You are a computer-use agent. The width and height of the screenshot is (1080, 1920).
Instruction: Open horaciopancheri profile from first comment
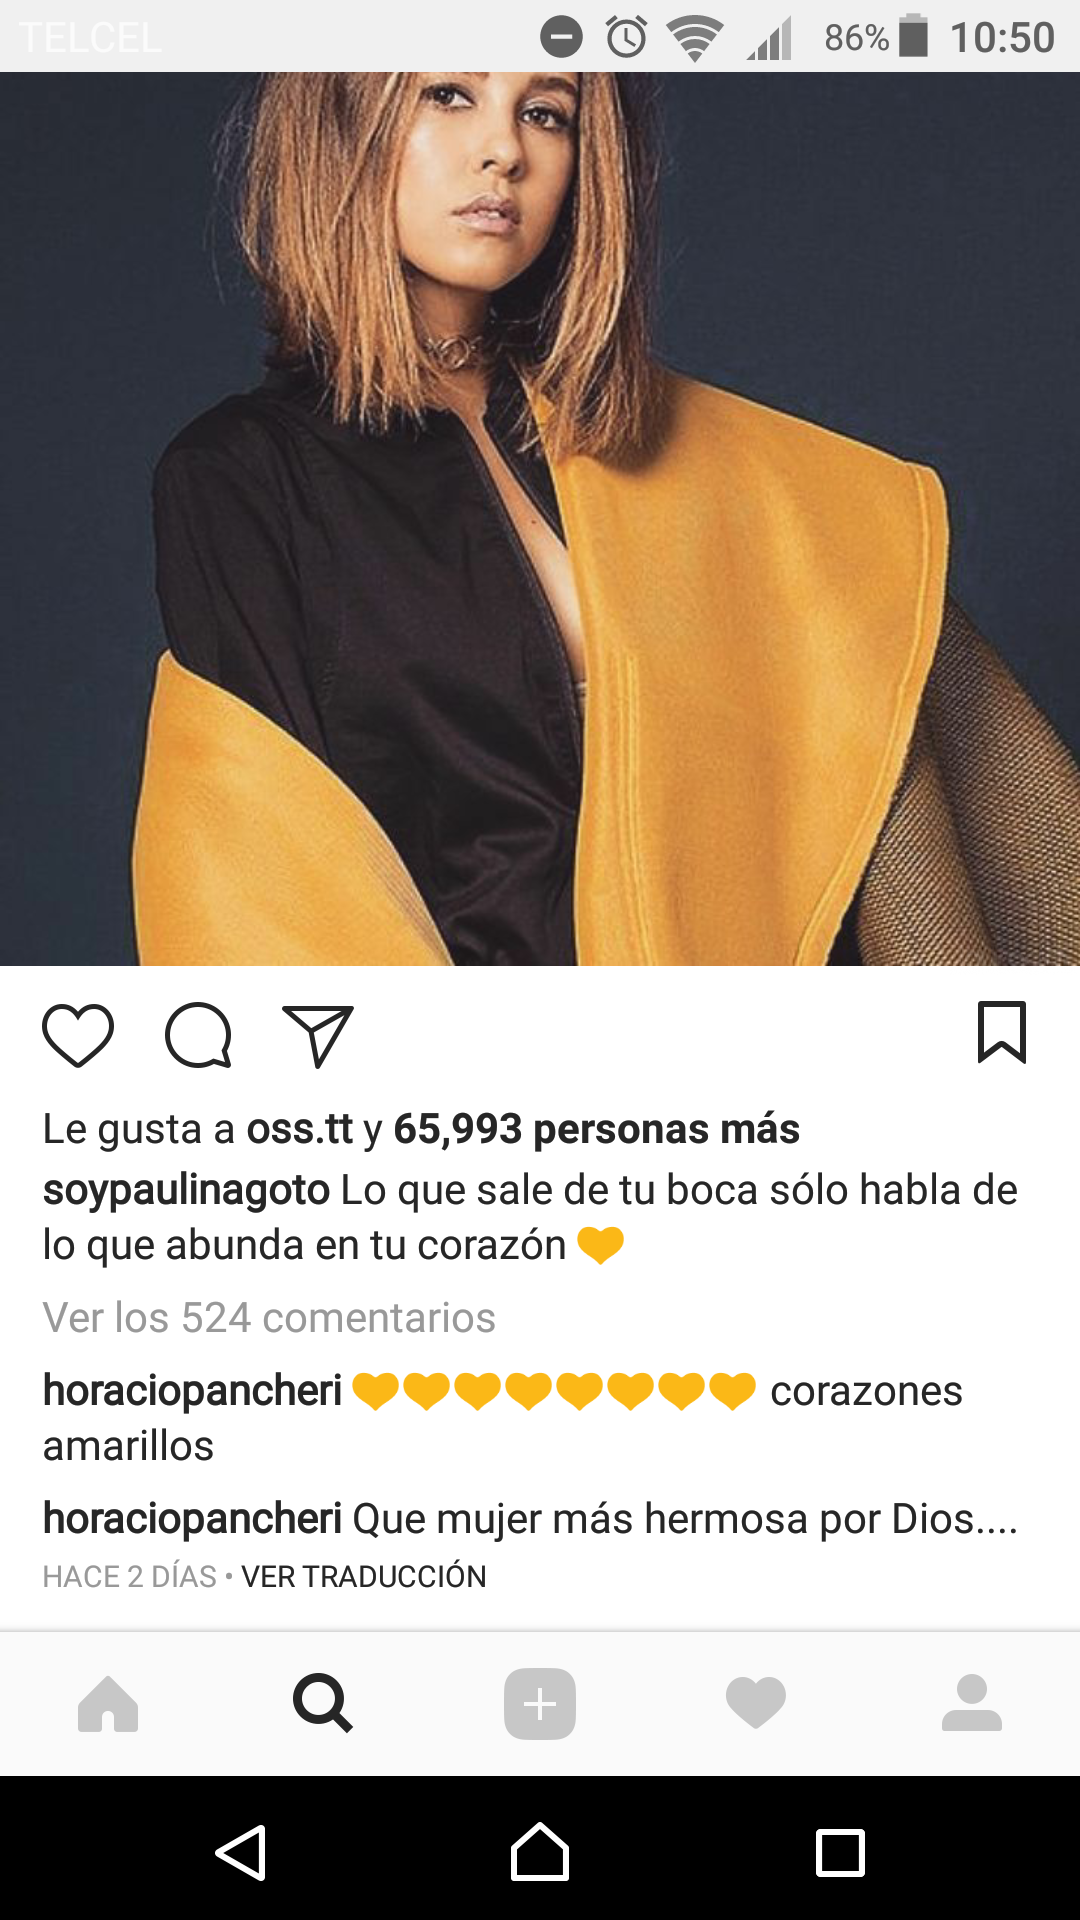(192, 1391)
